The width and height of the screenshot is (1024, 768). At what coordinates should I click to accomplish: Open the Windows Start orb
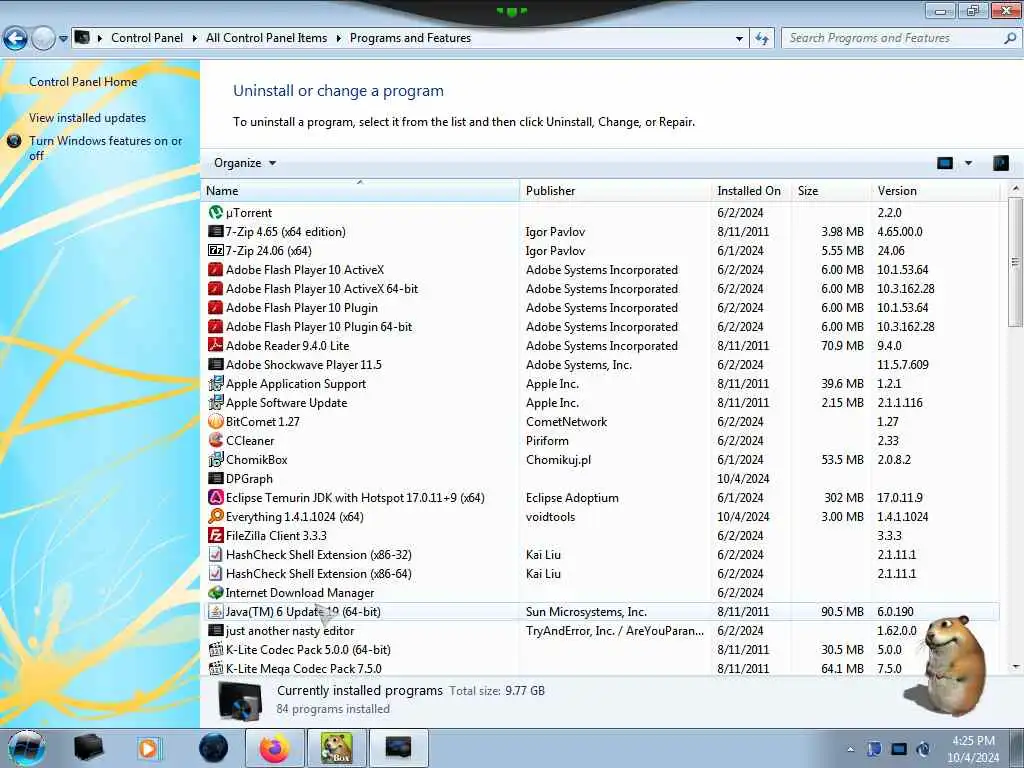(x=27, y=748)
